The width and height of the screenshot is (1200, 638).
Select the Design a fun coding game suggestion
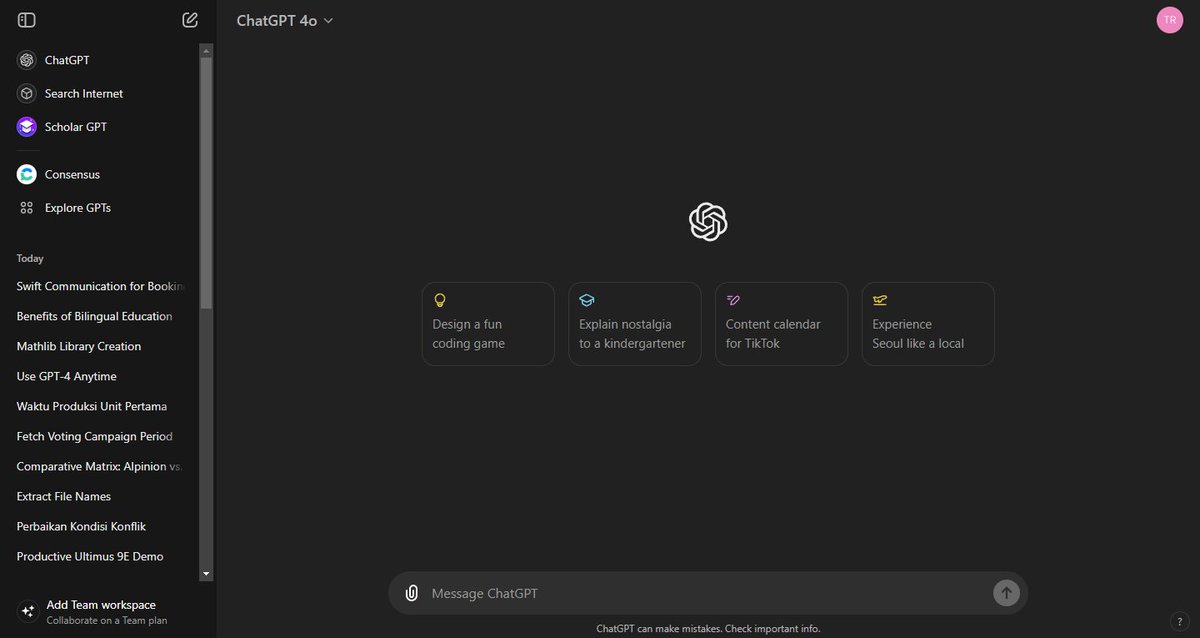pos(488,324)
